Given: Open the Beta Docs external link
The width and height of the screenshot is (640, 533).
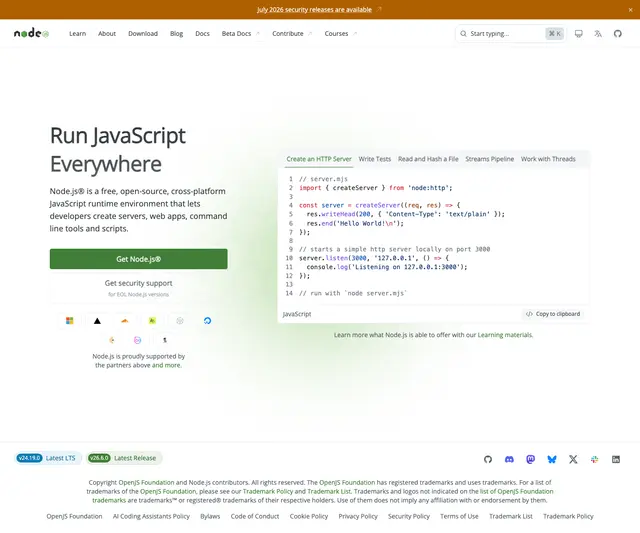Looking at the screenshot, I should pyautogui.click(x=240, y=33).
